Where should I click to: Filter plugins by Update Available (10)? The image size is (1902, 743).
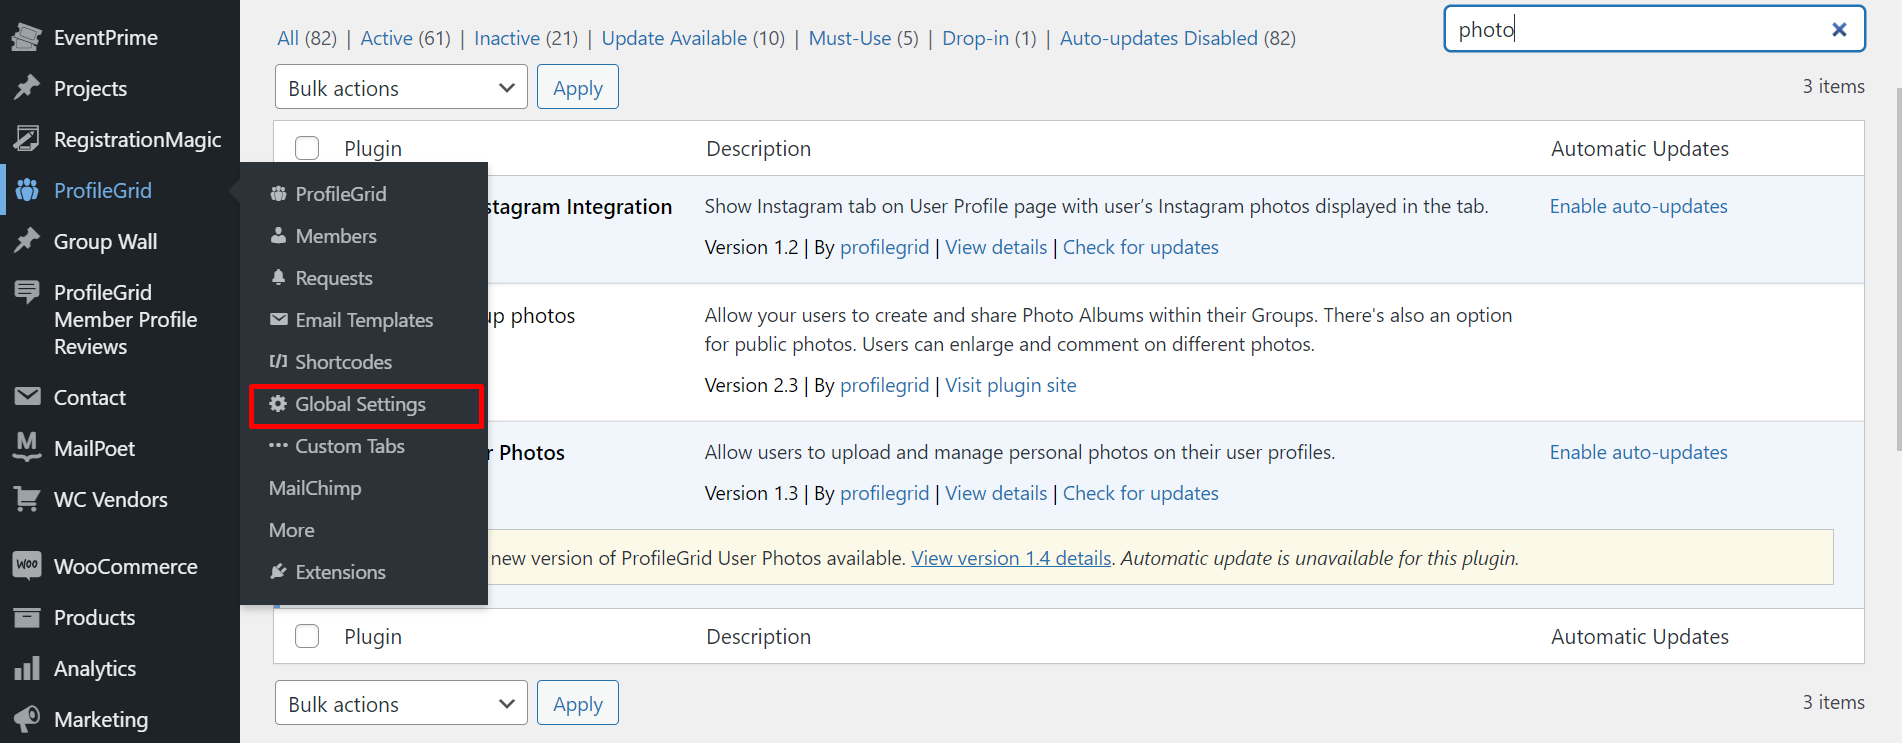point(693,38)
